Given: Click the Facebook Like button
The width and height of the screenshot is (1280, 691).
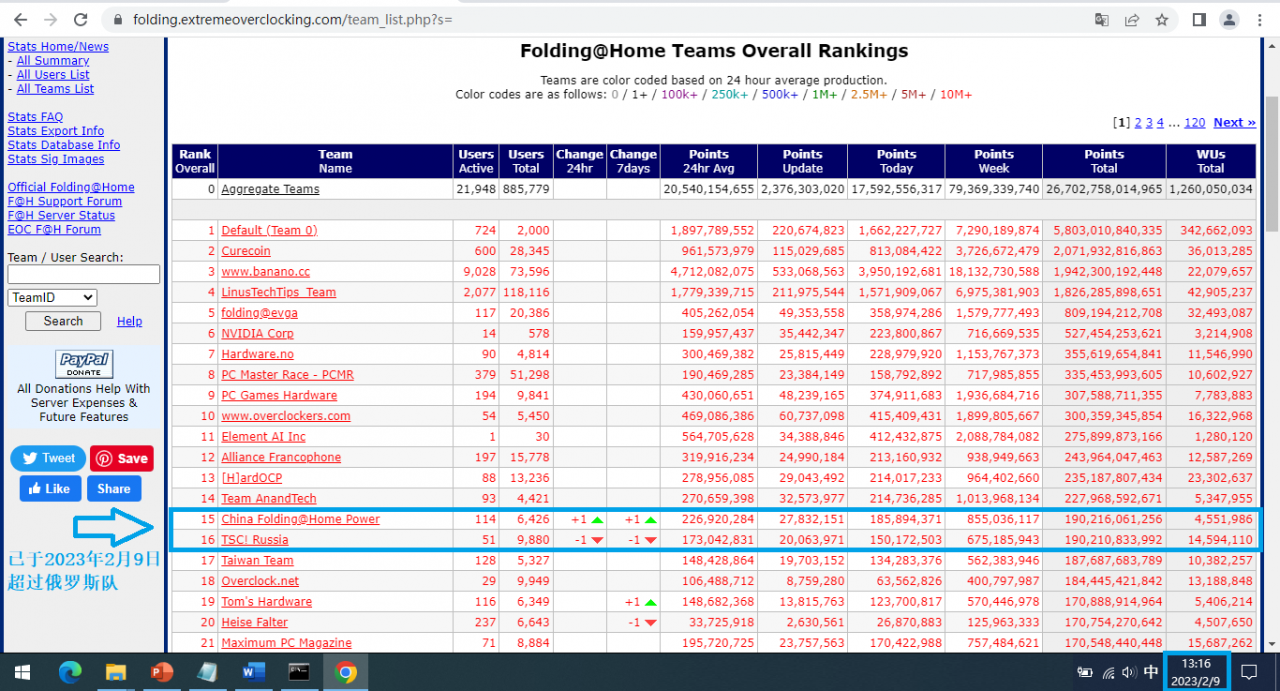Looking at the screenshot, I should [50, 488].
